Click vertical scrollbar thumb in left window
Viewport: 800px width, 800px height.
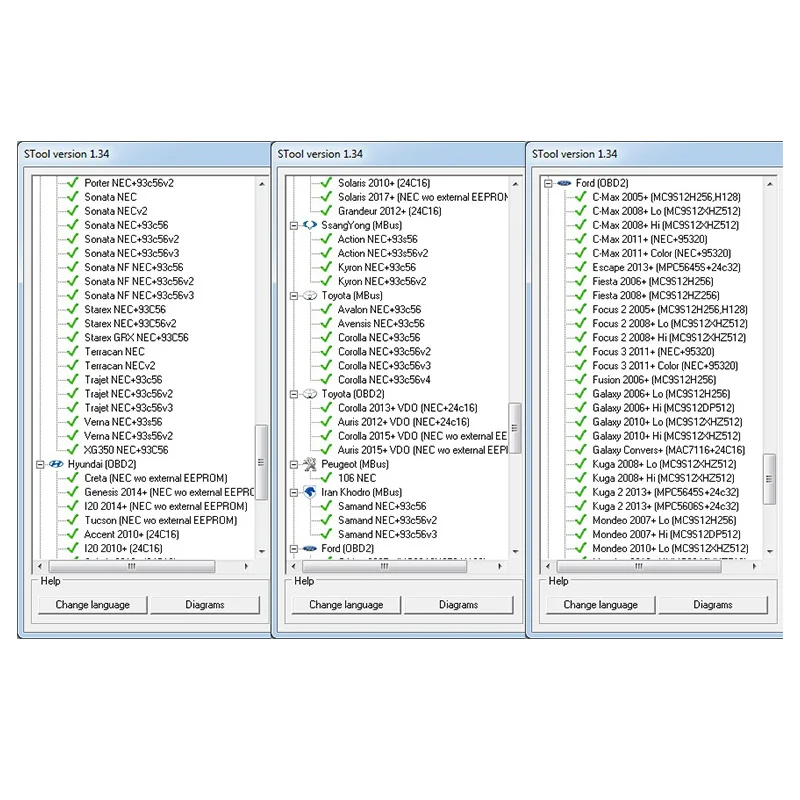[x=261, y=462]
